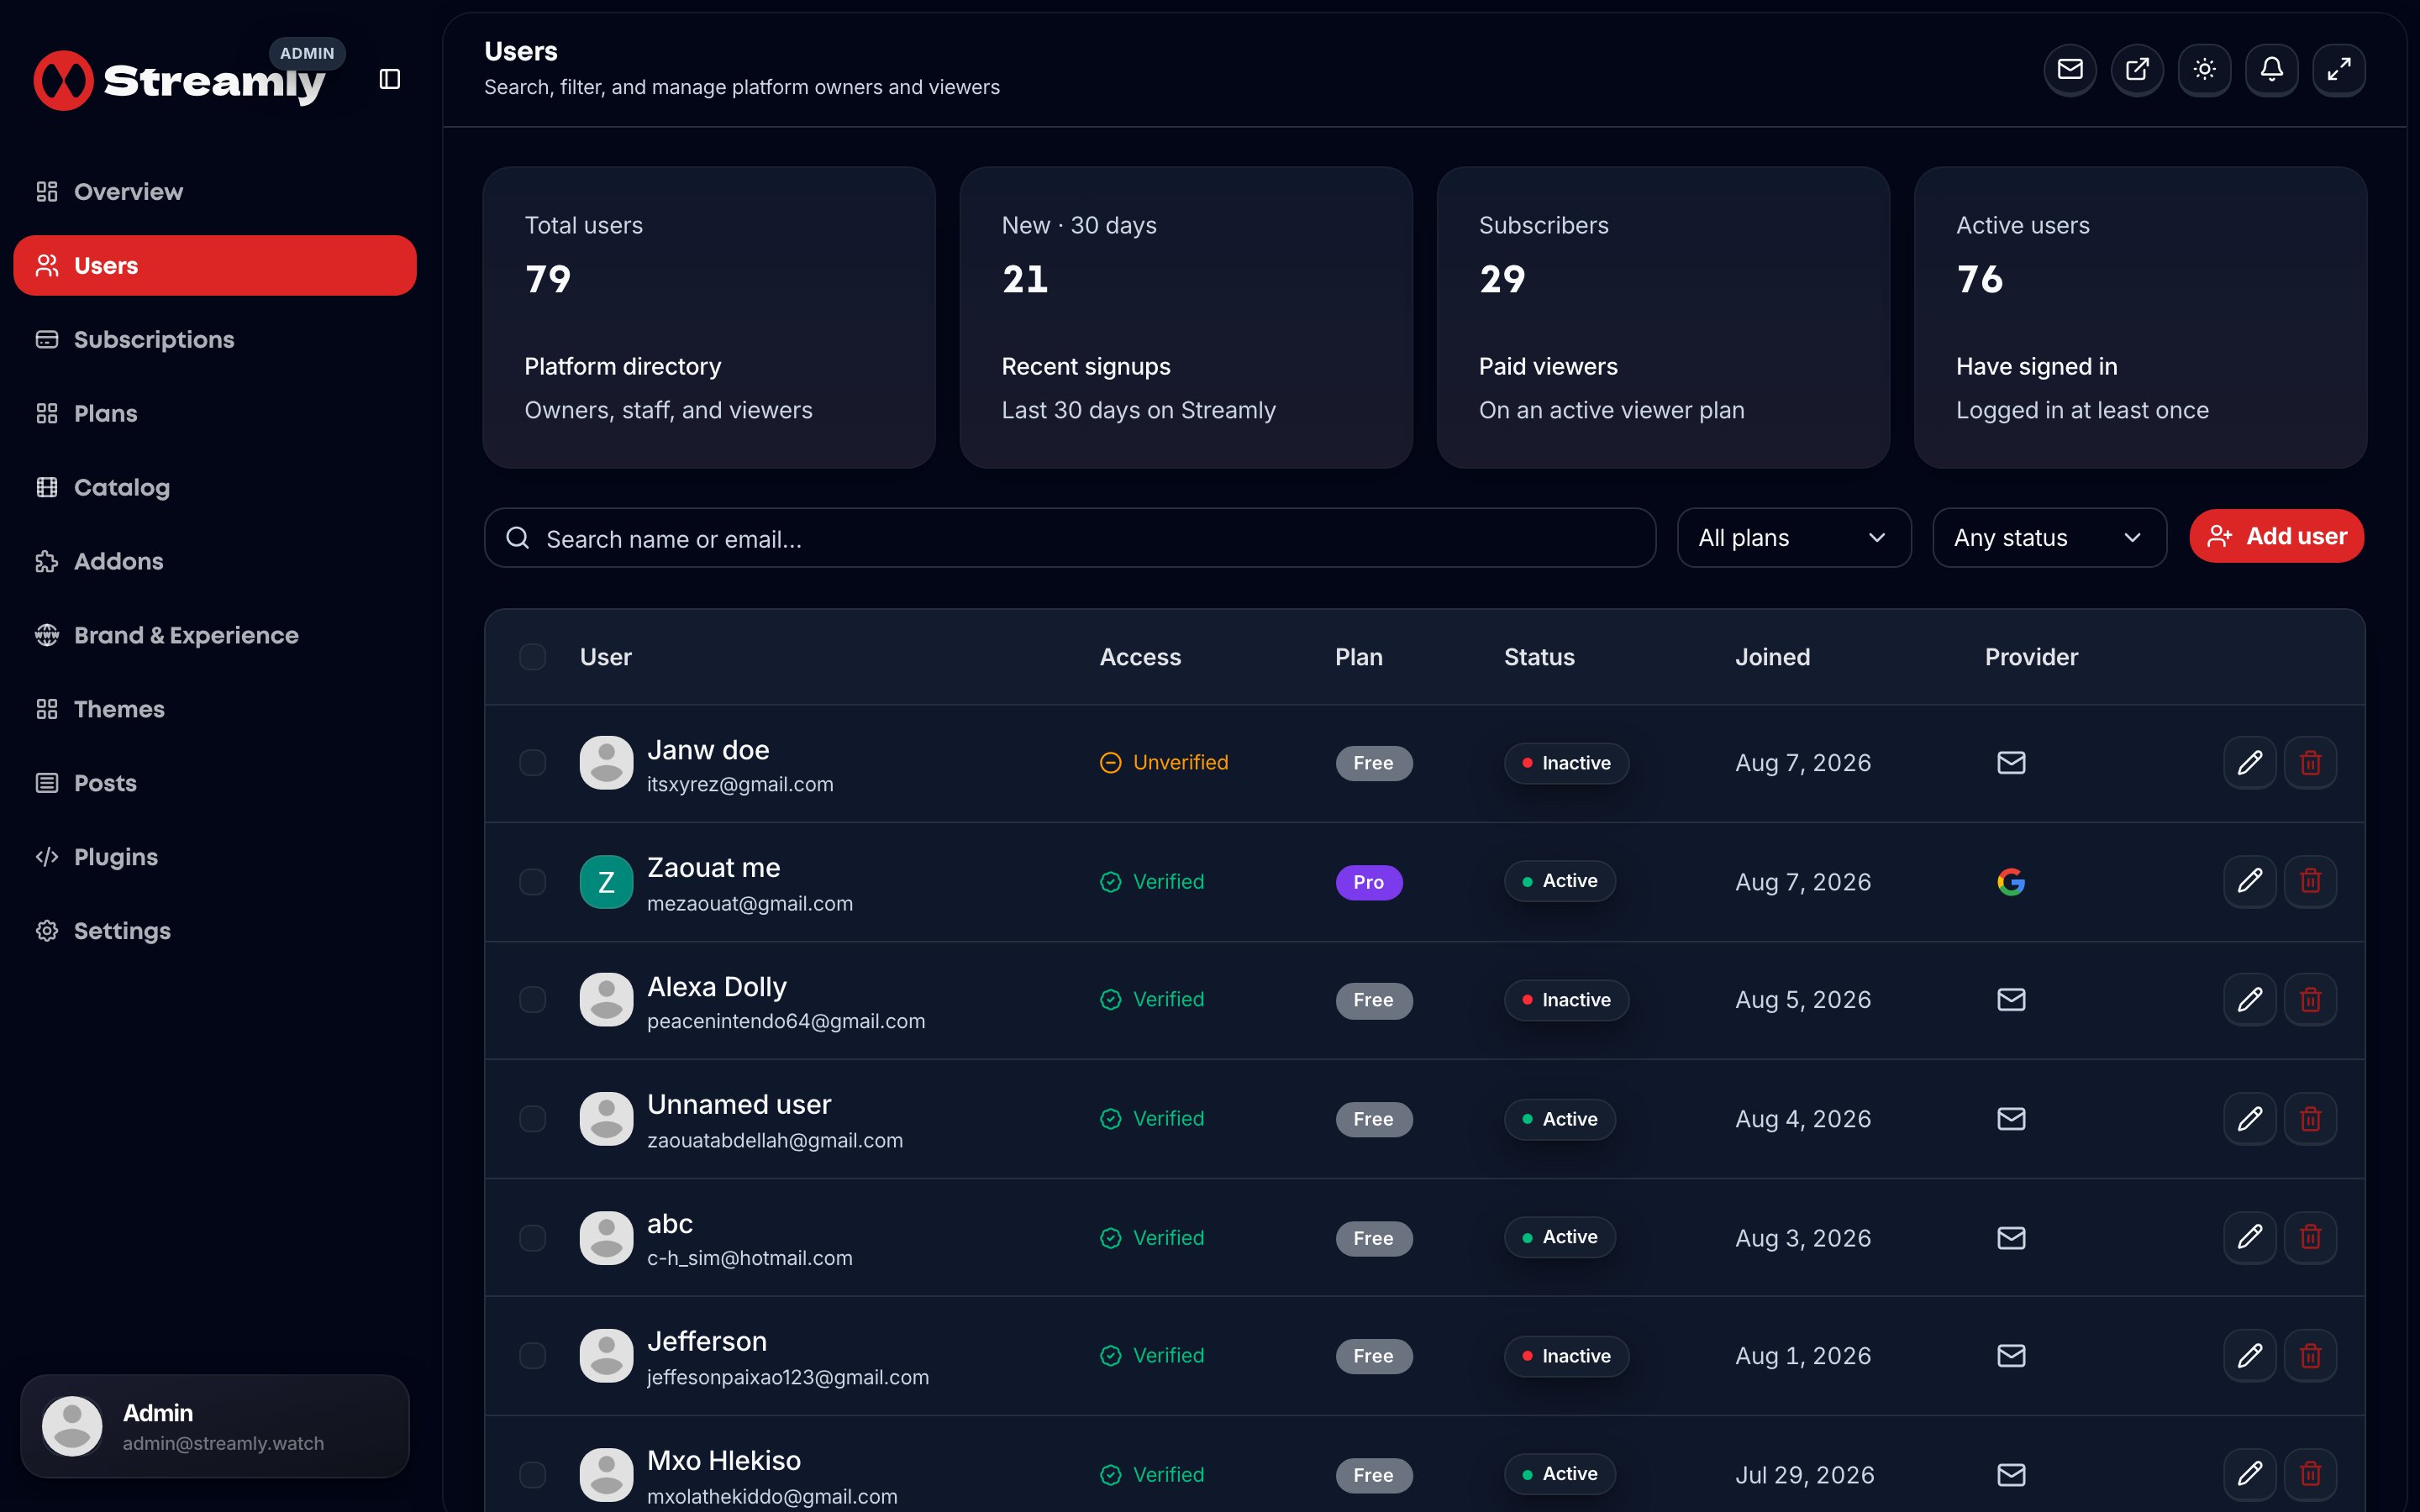This screenshot has width=2420, height=1512.
Task: Click the Total users stat card
Action: tap(709, 317)
